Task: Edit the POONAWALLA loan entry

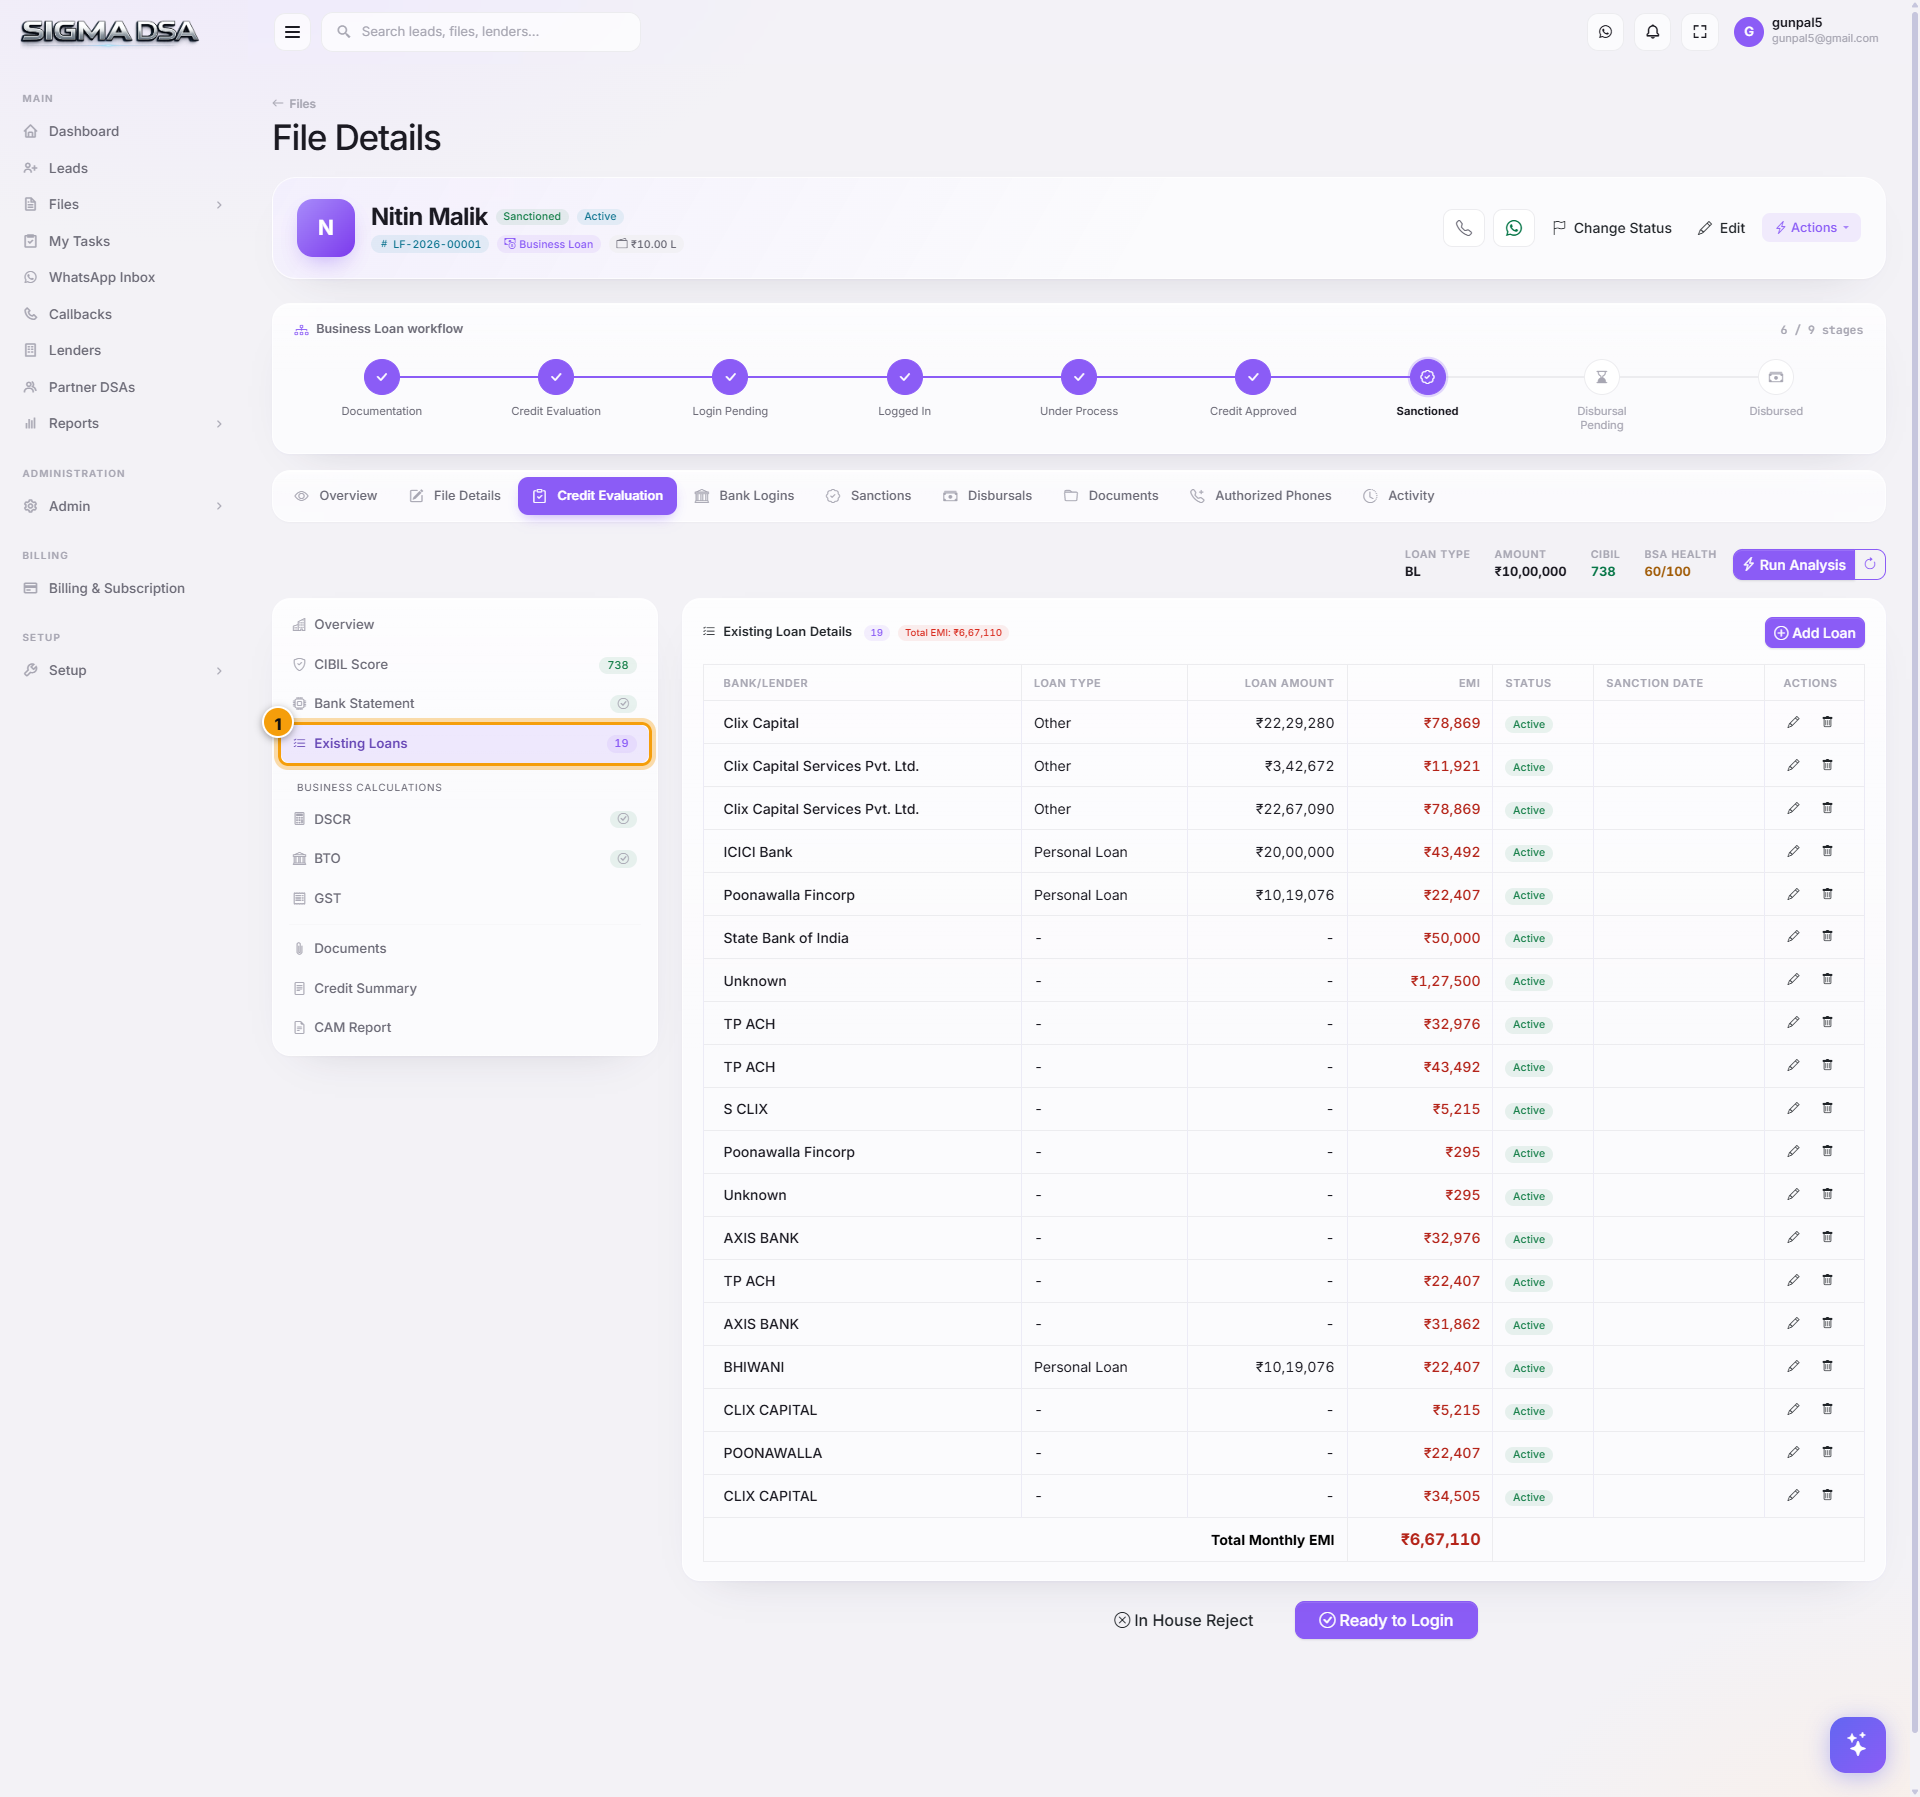Action: point(1793,1452)
